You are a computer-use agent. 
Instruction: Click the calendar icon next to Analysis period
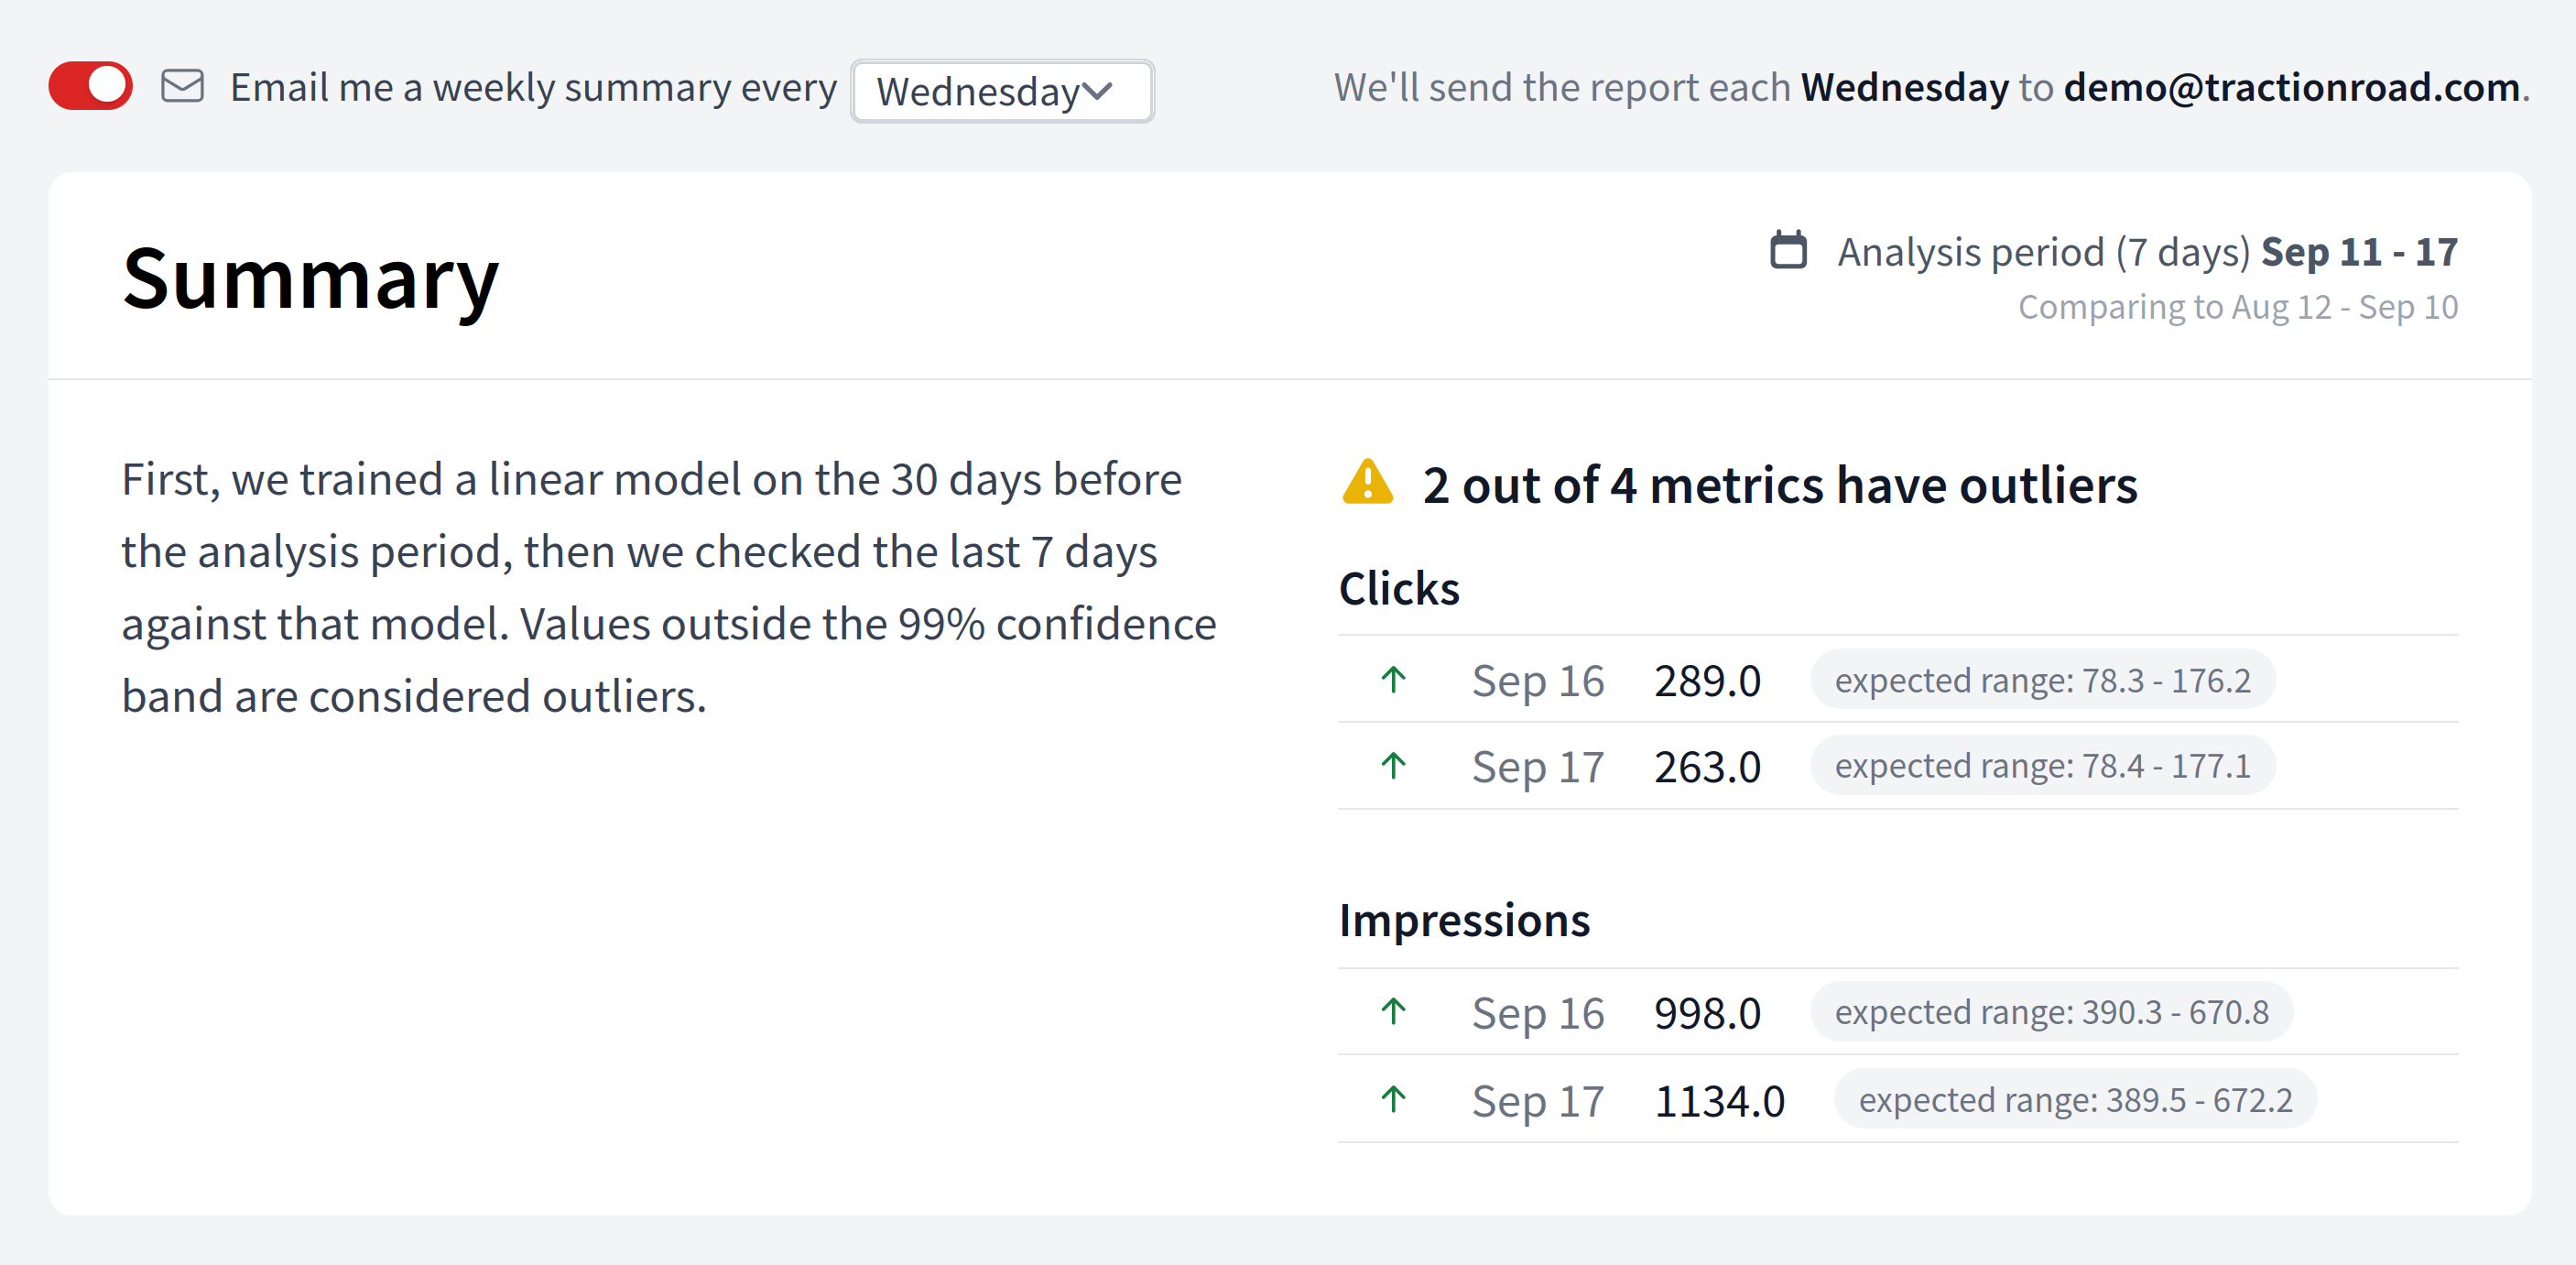1790,251
